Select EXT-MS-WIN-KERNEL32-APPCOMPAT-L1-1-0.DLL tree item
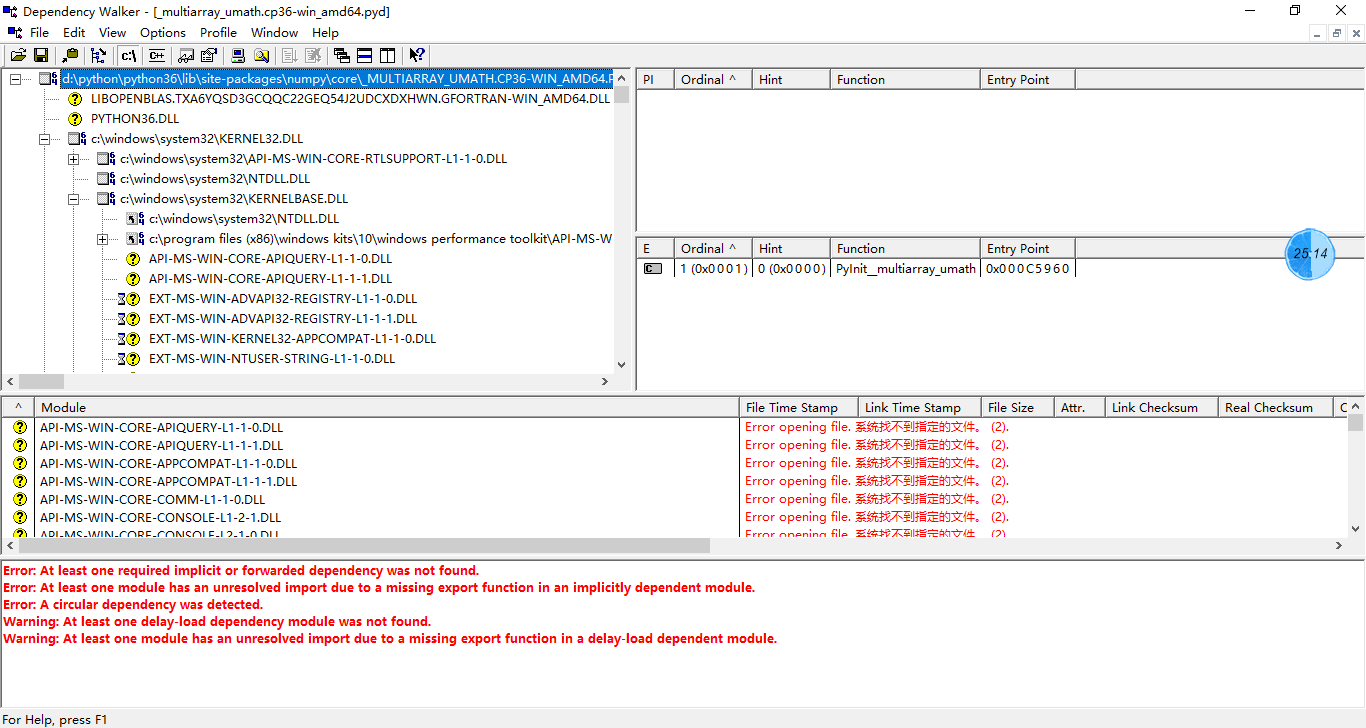Screen dimensions: 1366x728 coord(292,339)
